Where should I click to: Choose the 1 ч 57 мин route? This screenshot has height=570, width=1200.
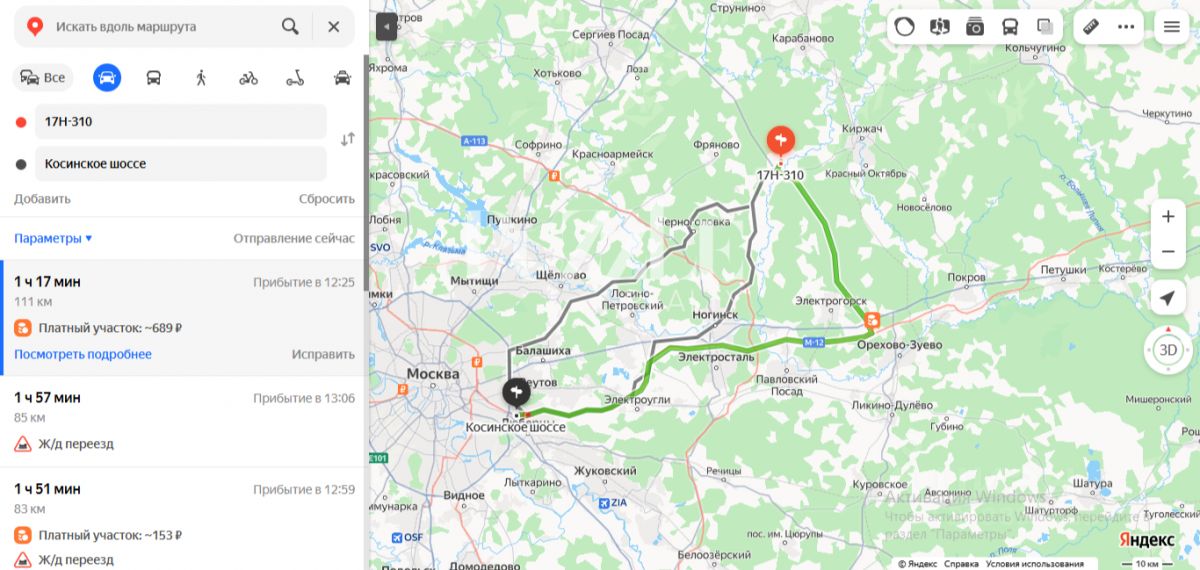click(x=184, y=421)
